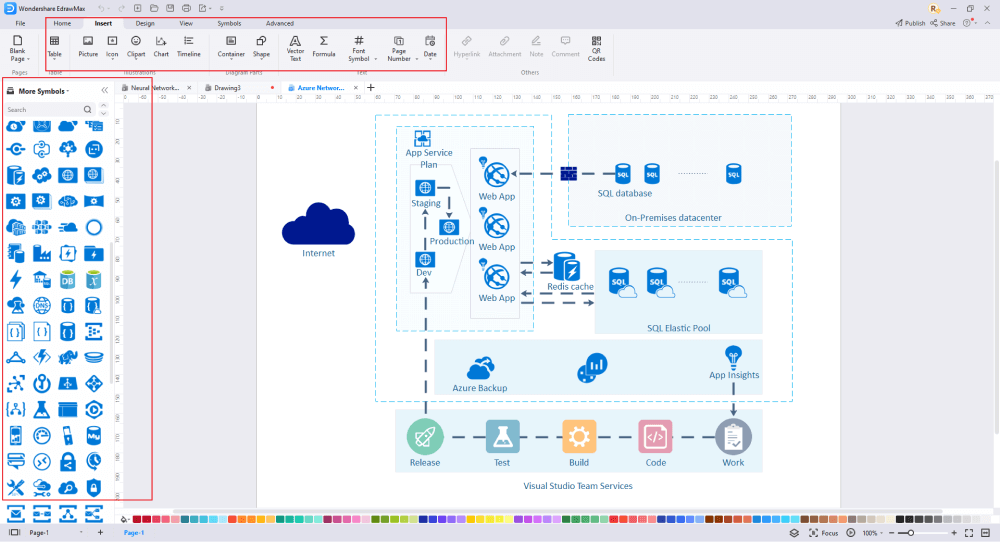Viewport: 1000px width, 542px height.
Task: Select the Page-1 sheet tab
Action: coord(134,532)
